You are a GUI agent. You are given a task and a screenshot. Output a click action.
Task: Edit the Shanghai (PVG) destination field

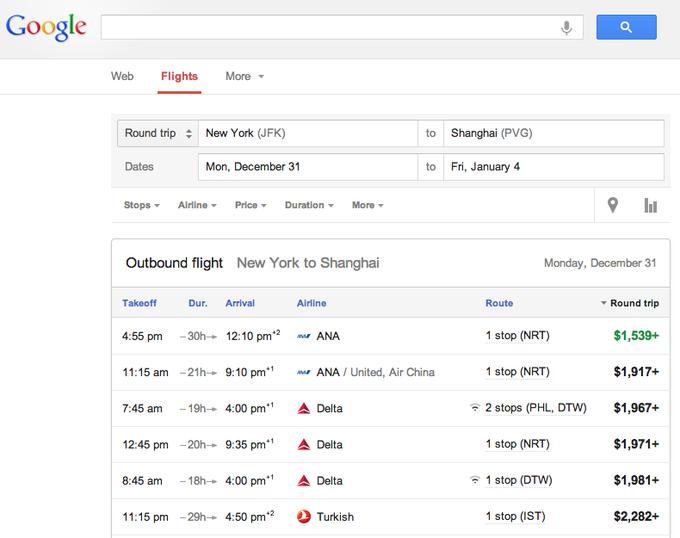[x=553, y=133]
